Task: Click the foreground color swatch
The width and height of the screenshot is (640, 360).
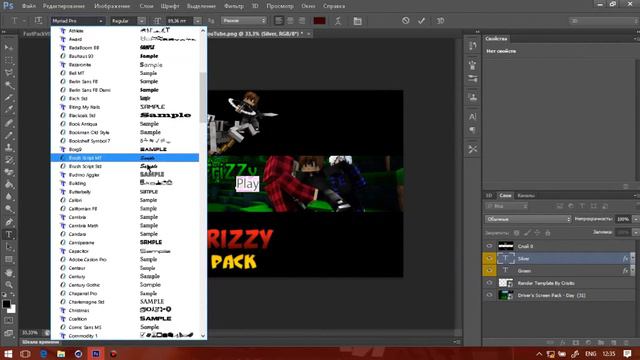Action: click(6, 304)
